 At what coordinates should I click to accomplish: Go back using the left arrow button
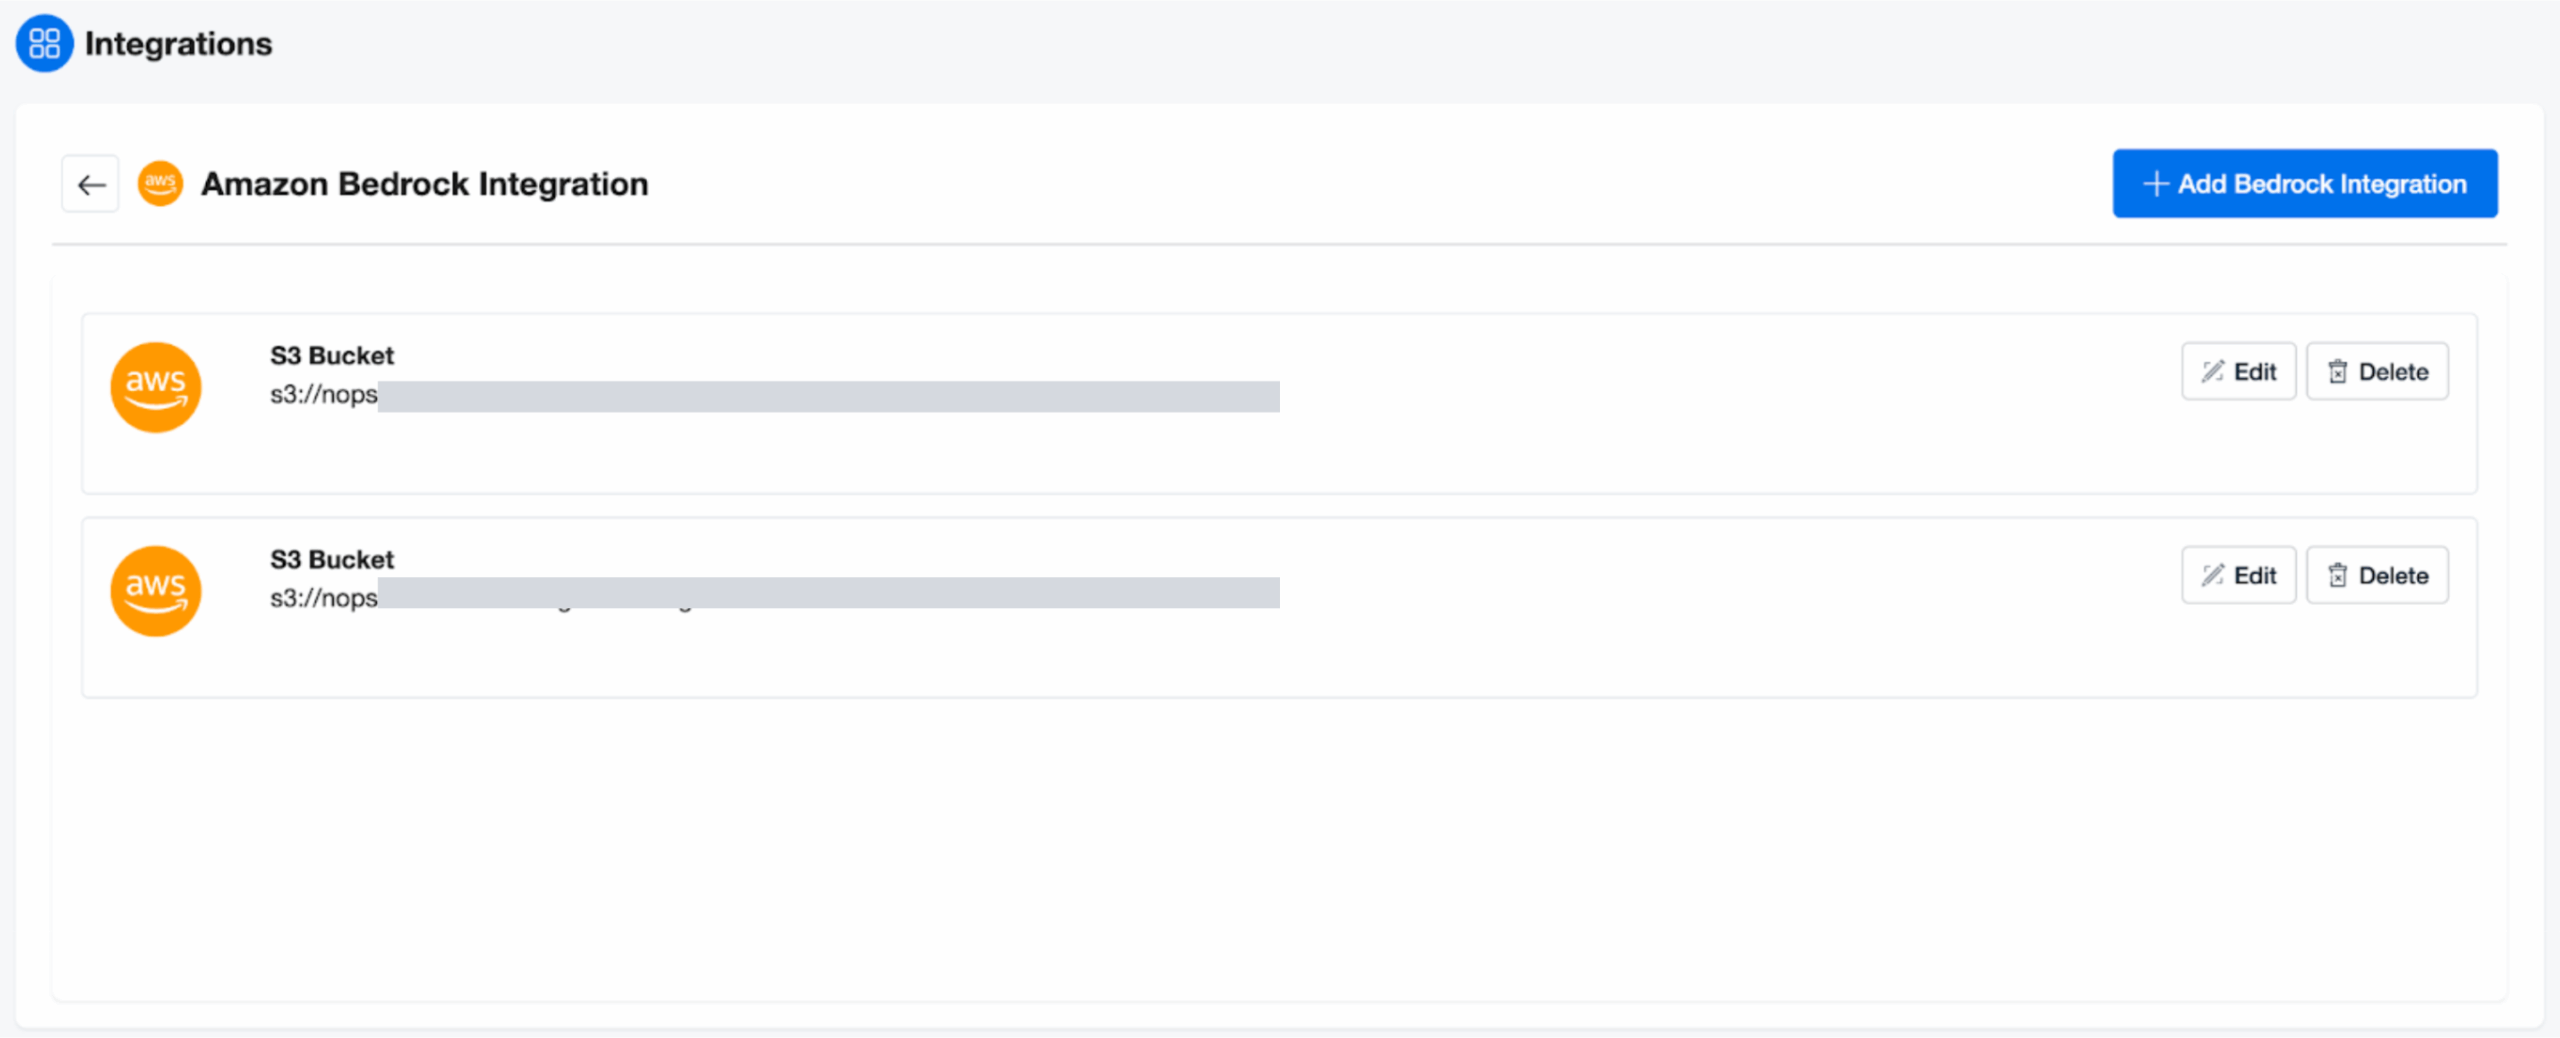[x=91, y=184]
